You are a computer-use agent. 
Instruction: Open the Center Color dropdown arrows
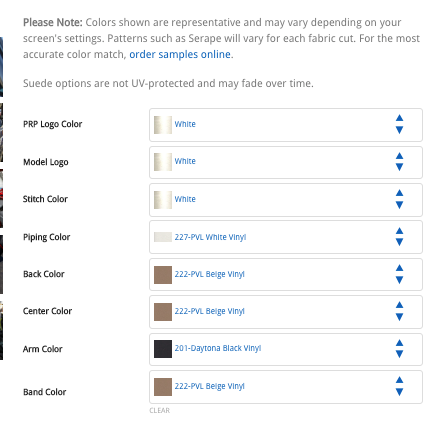click(x=399, y=311)
